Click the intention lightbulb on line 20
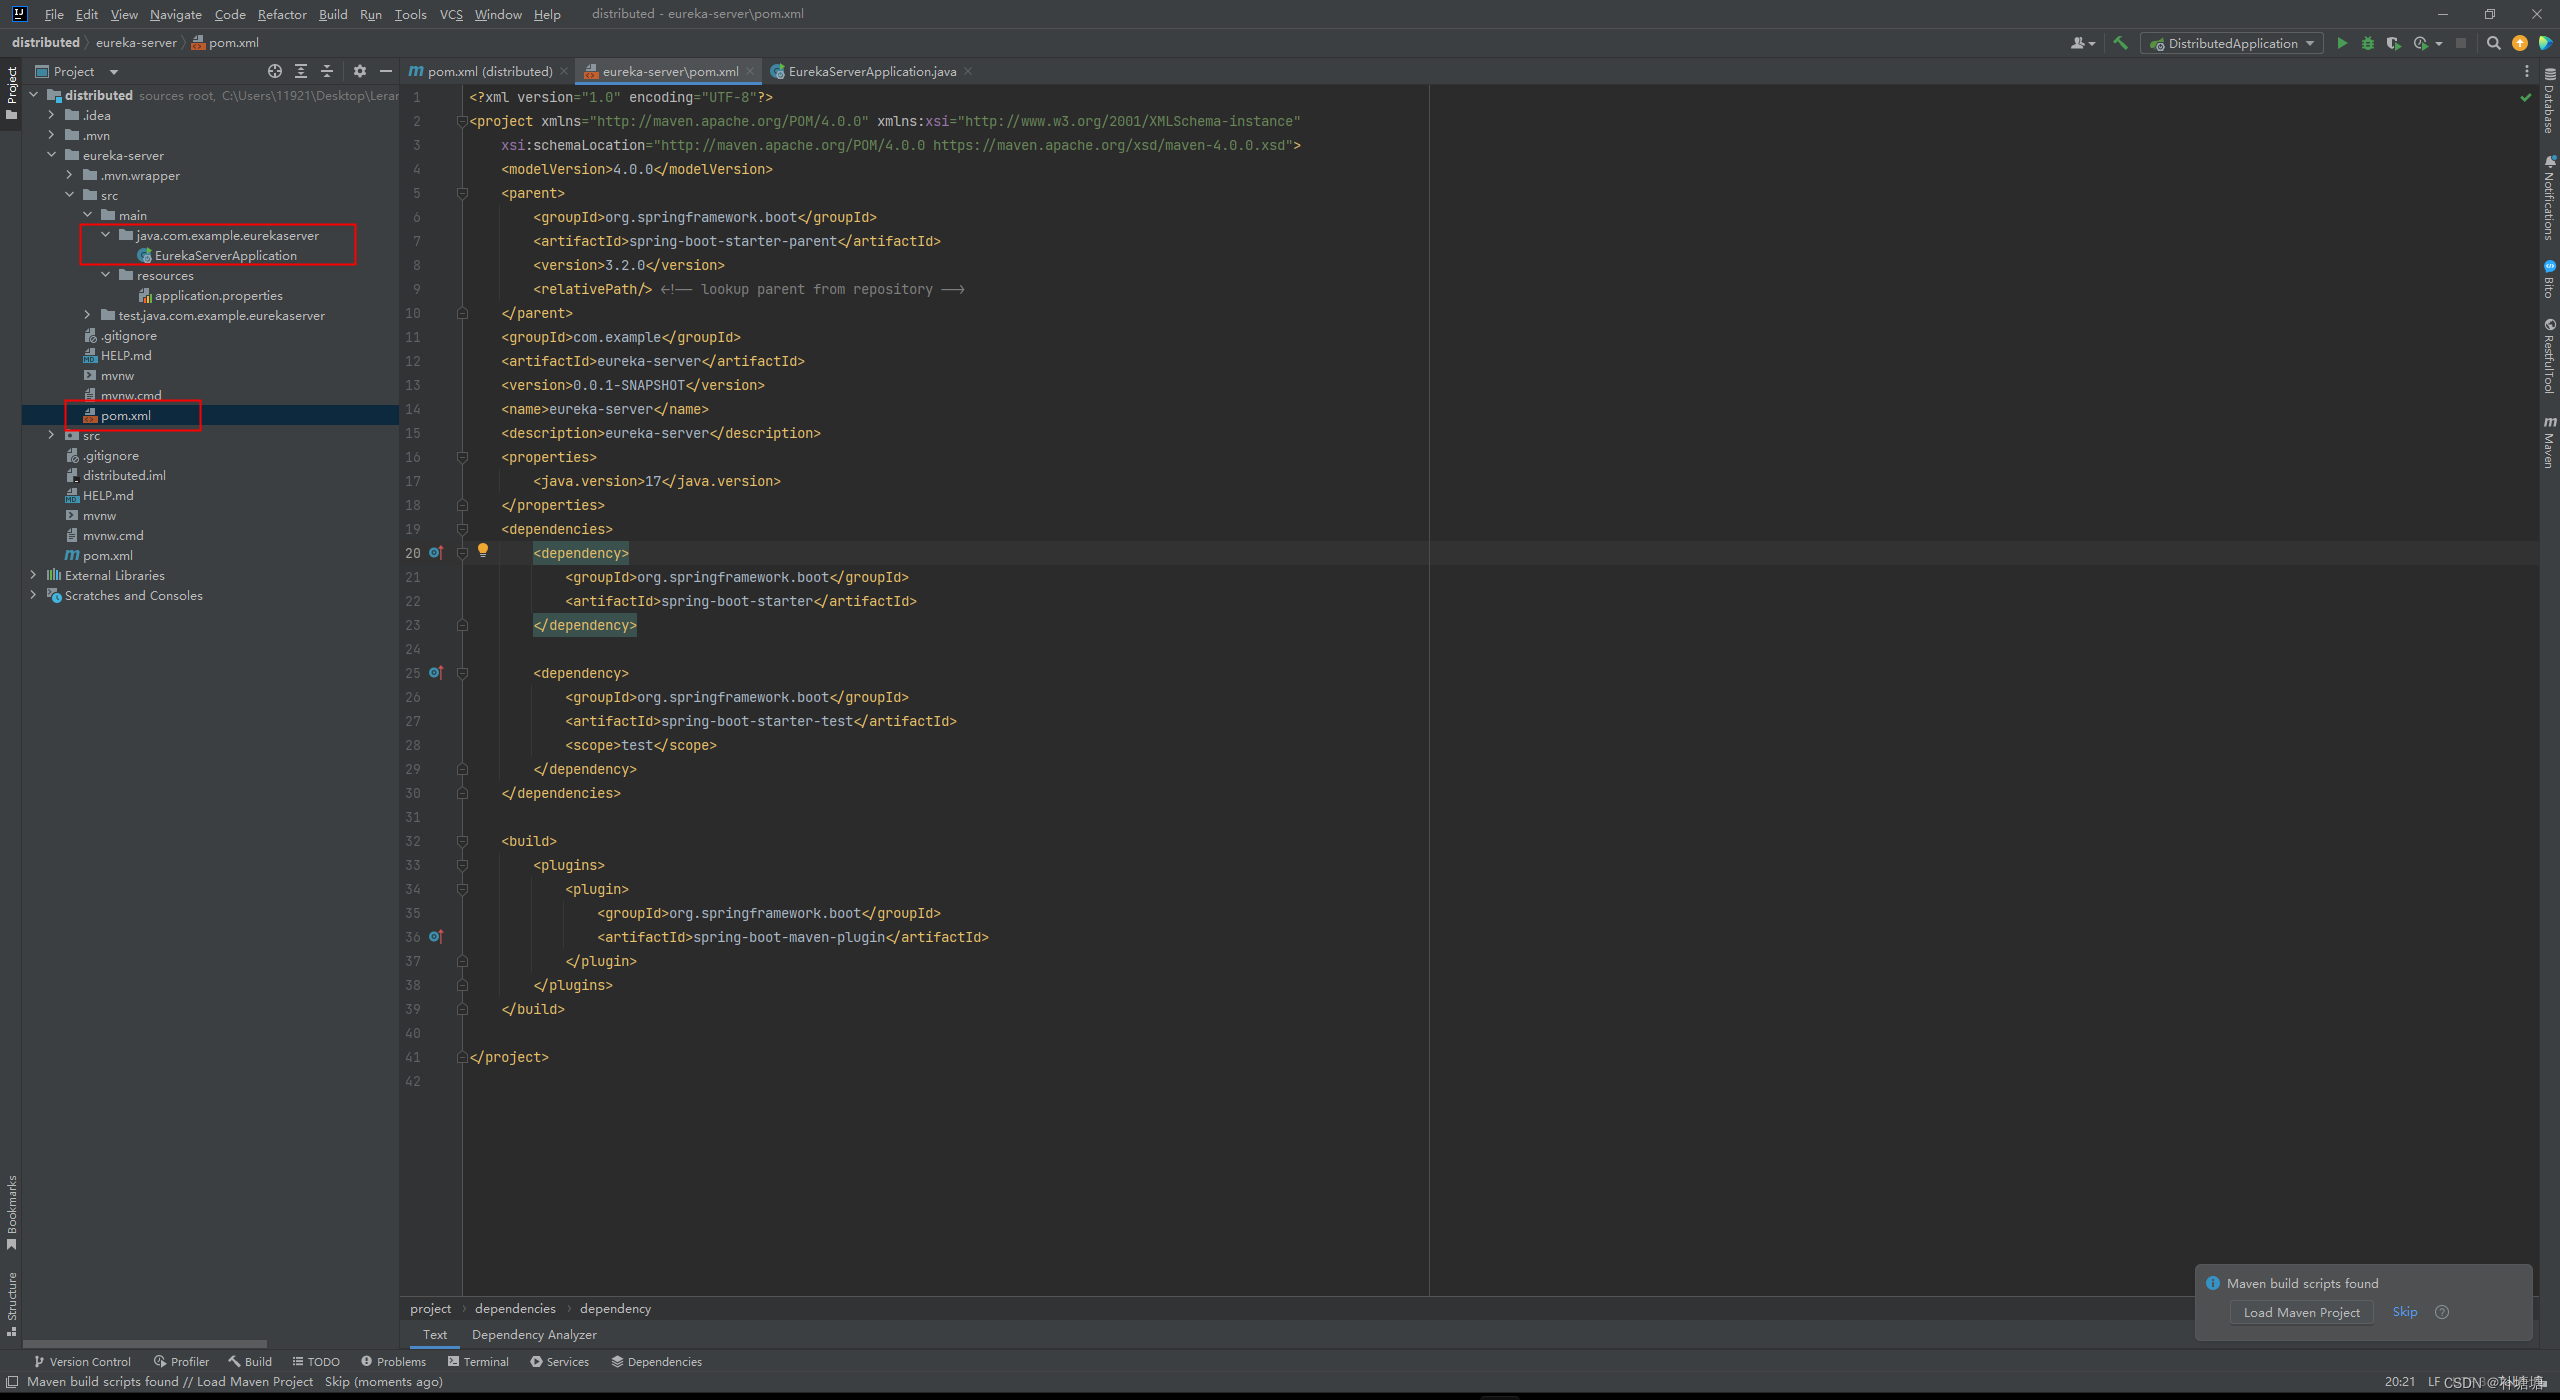 (x=483, y=550)
